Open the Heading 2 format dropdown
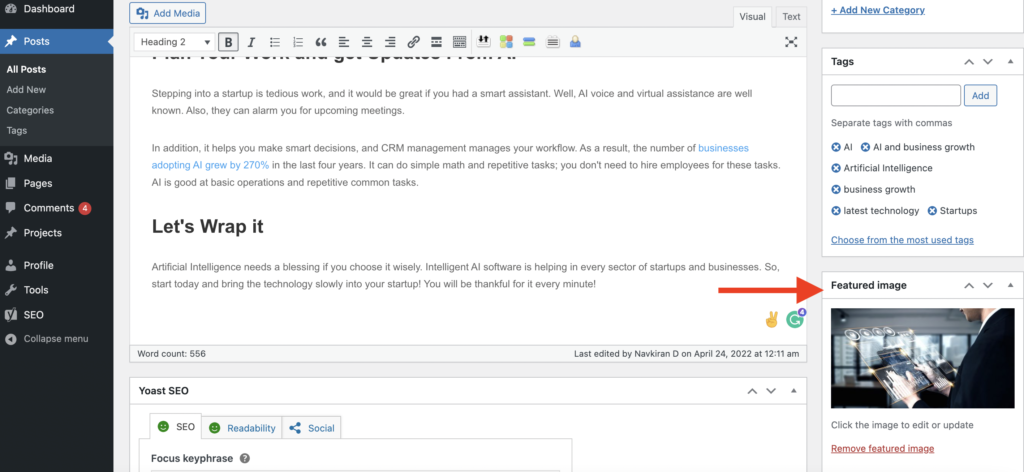The width and height of the screenshot is (1024, 472). click(174, 42)
